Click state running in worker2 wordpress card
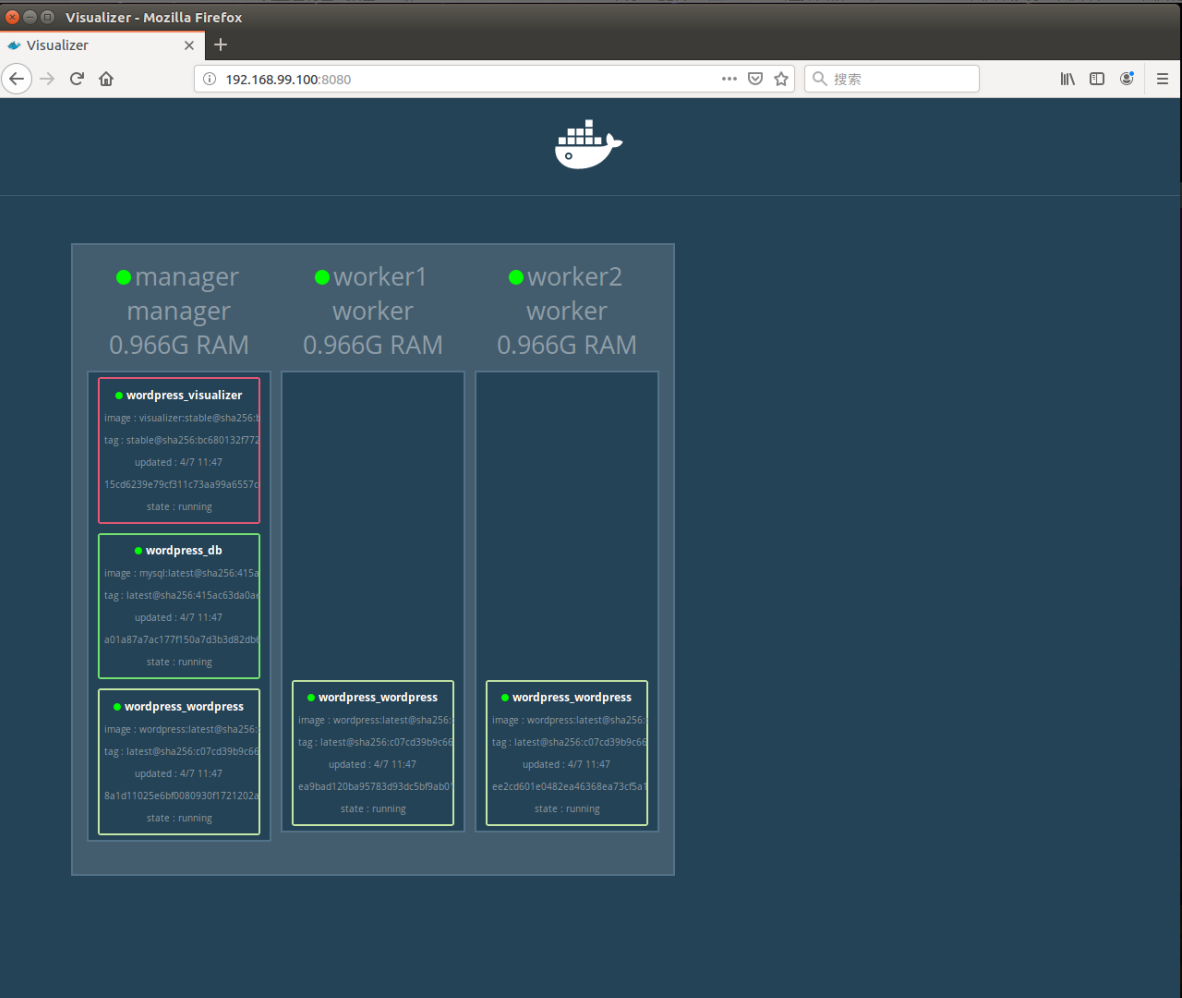1182x998 pixels. click(x=567, y=809)
